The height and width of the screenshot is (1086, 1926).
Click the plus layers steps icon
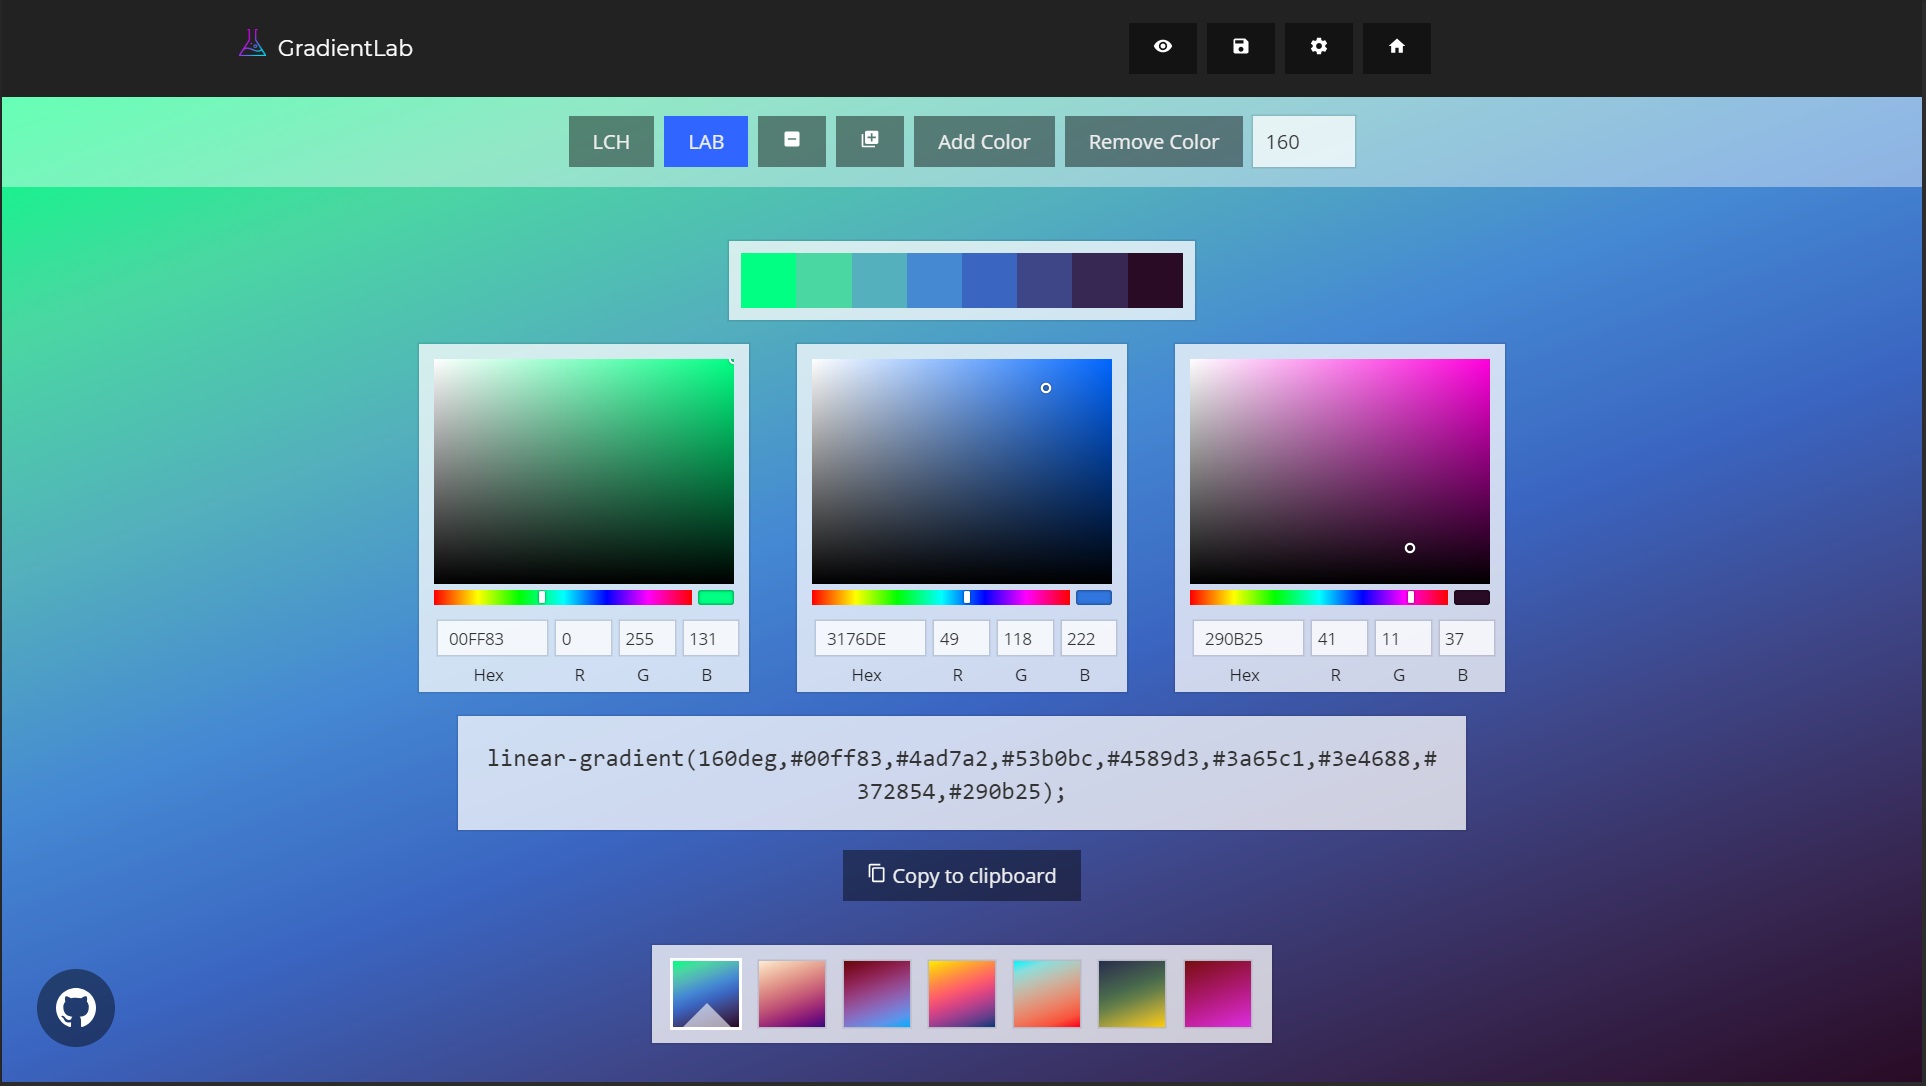(869, 140)
